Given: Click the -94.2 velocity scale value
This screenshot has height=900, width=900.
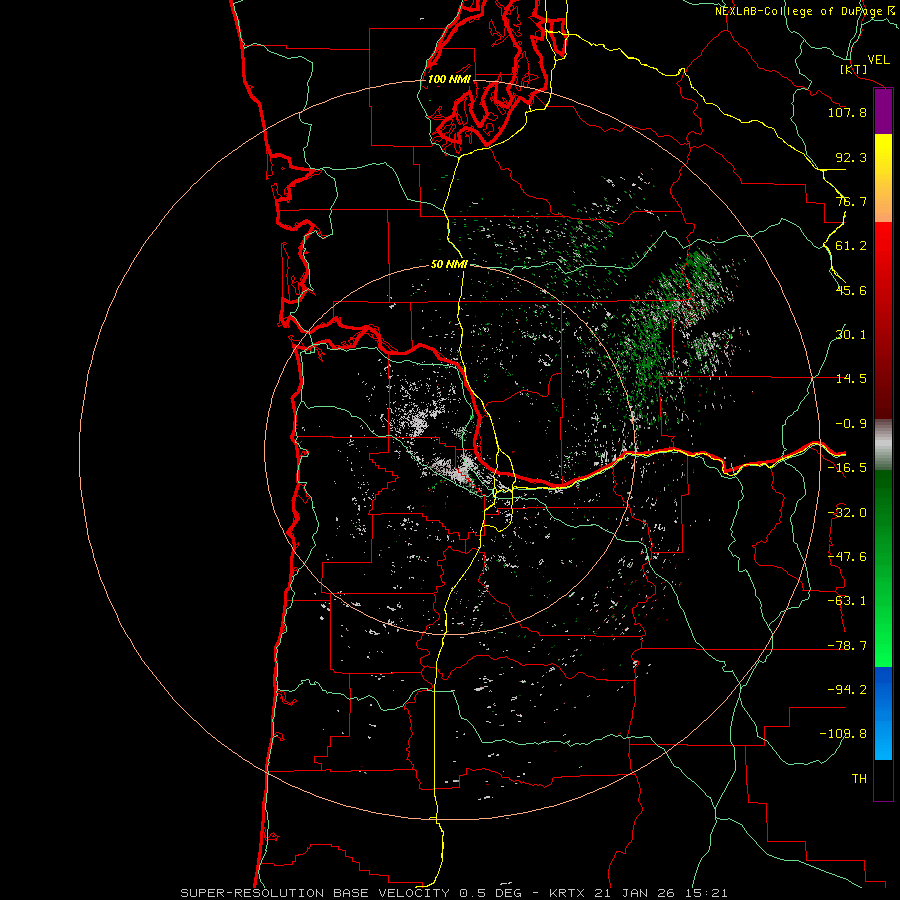Looking at the screenshot, I should pyautogui.click(x=847, y=689).
